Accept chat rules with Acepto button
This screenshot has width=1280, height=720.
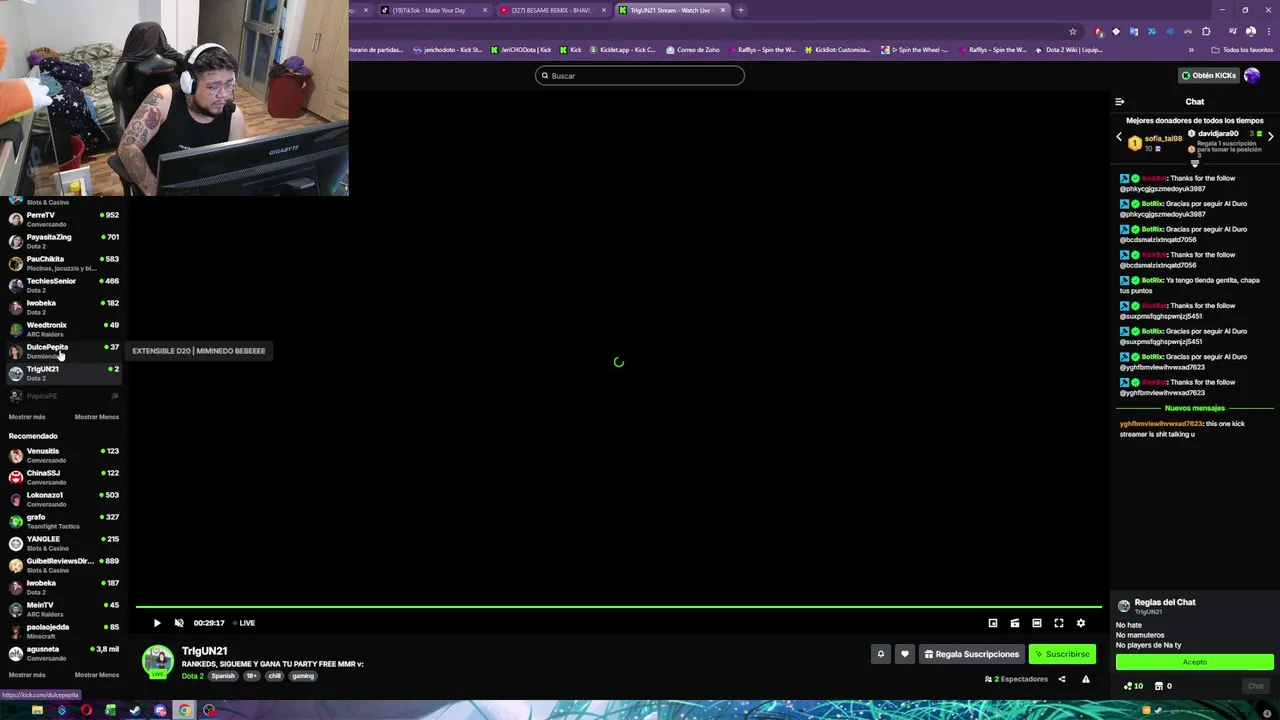1195,662
